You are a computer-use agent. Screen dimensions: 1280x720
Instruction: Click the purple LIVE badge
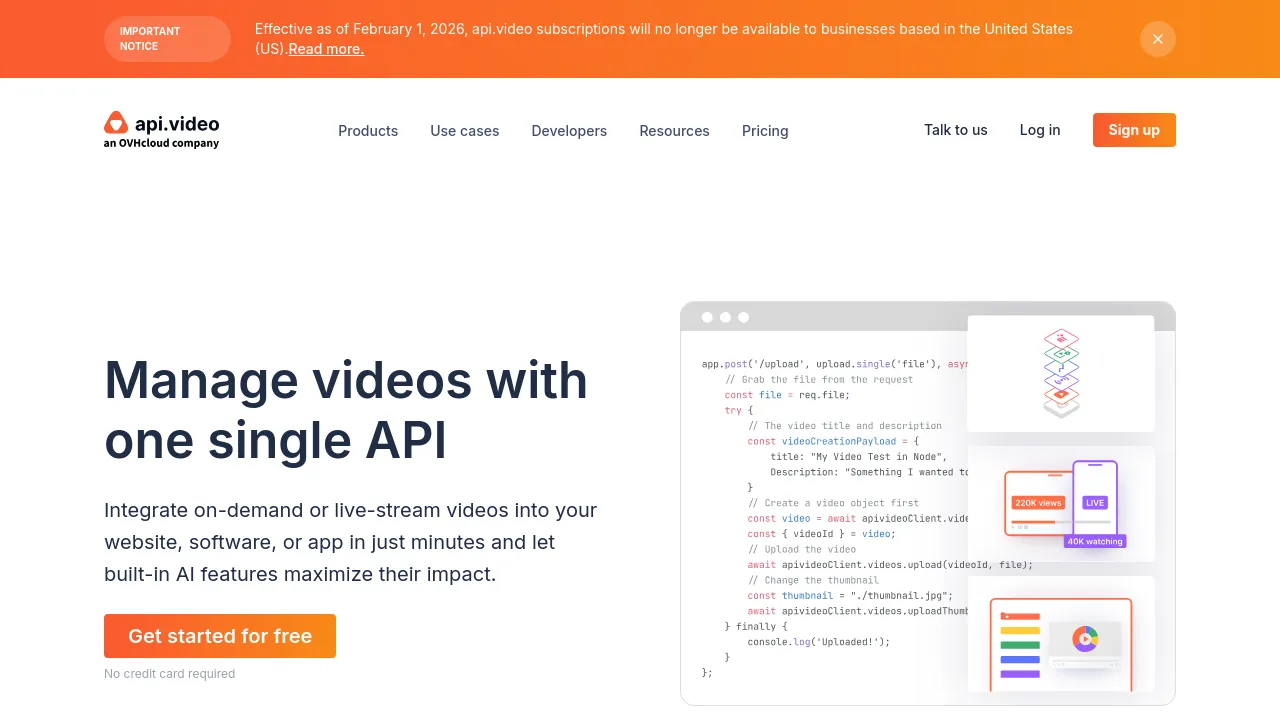1095,503
